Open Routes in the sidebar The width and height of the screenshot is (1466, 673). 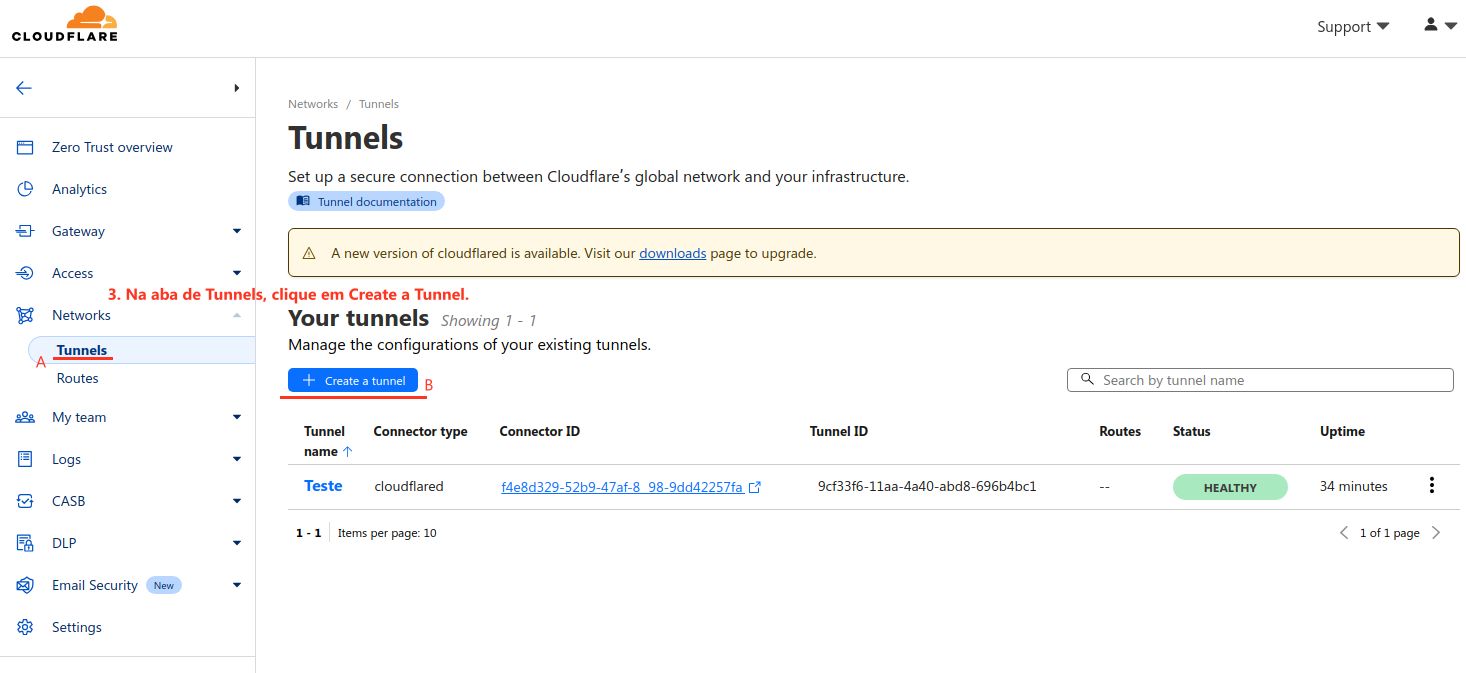(x=77, y=378)
